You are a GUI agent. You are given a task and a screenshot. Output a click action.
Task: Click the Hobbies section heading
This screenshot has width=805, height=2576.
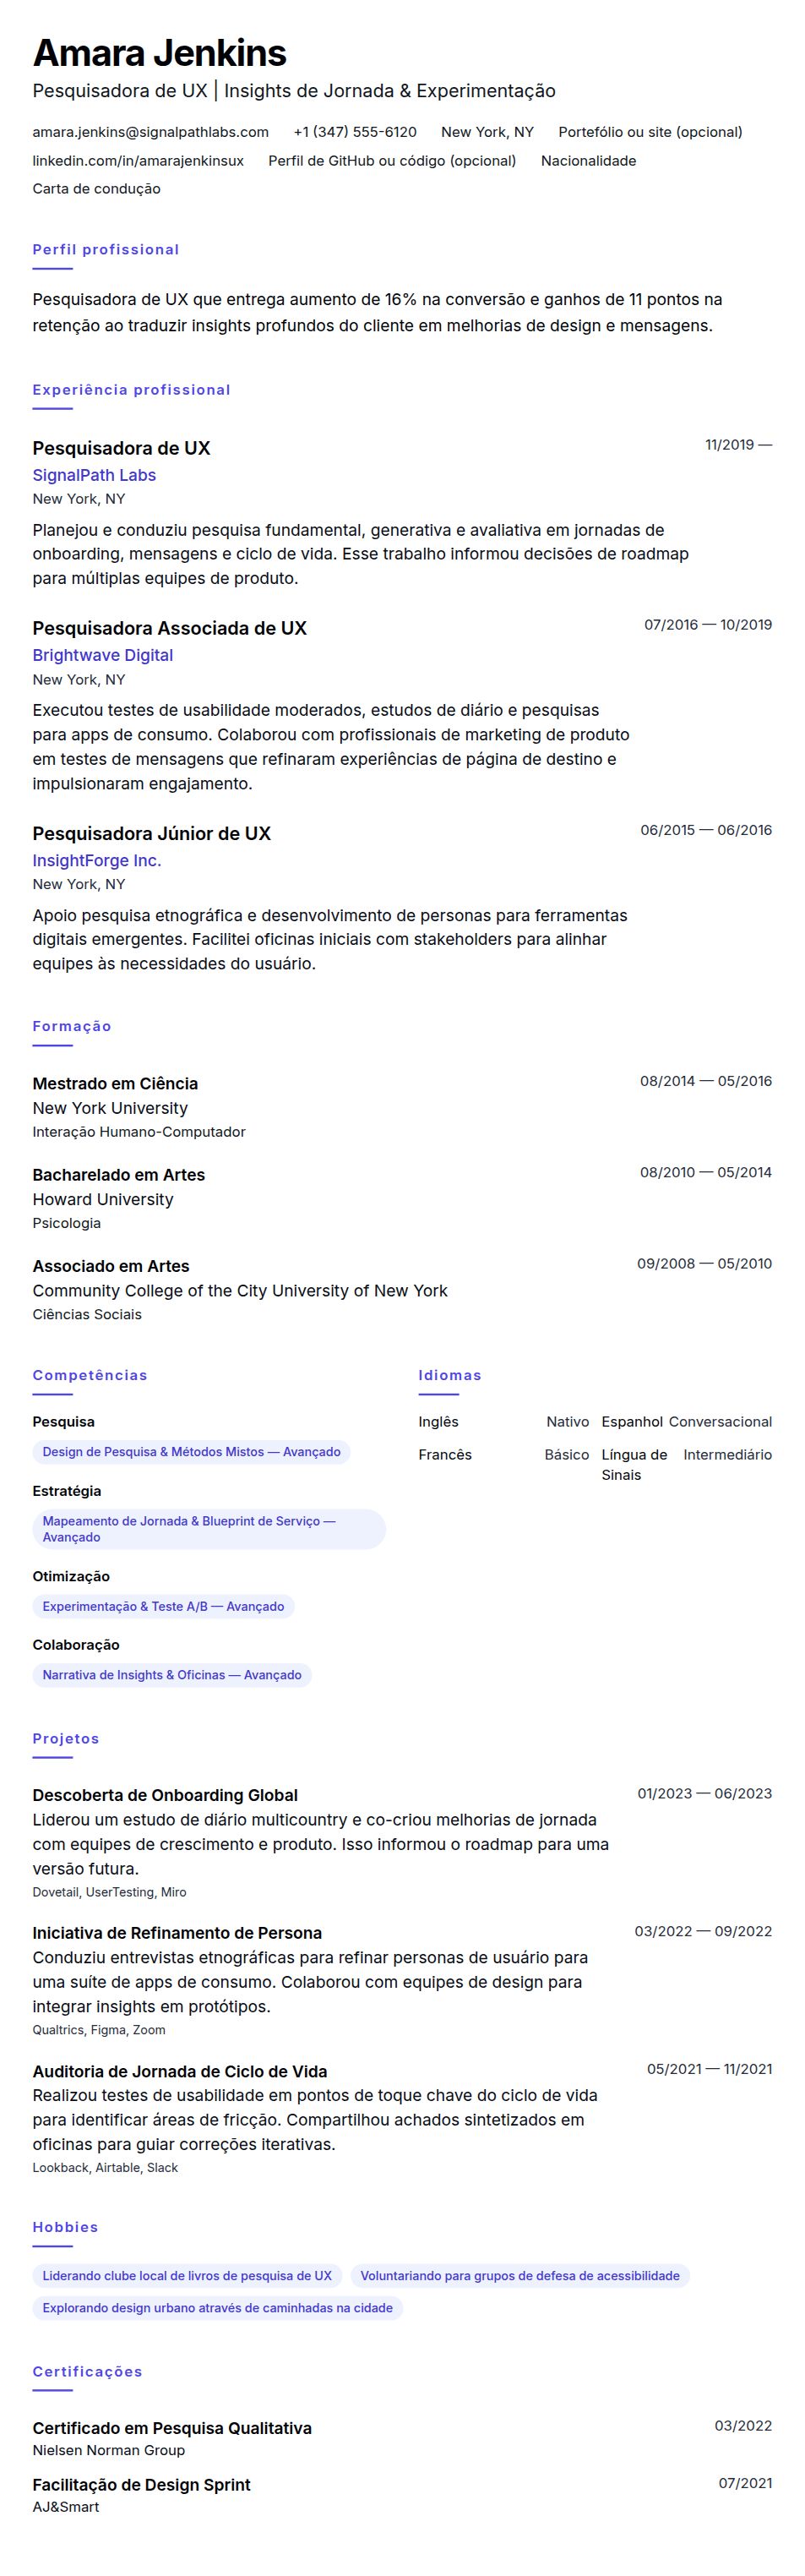click(x=65, y=2228)
